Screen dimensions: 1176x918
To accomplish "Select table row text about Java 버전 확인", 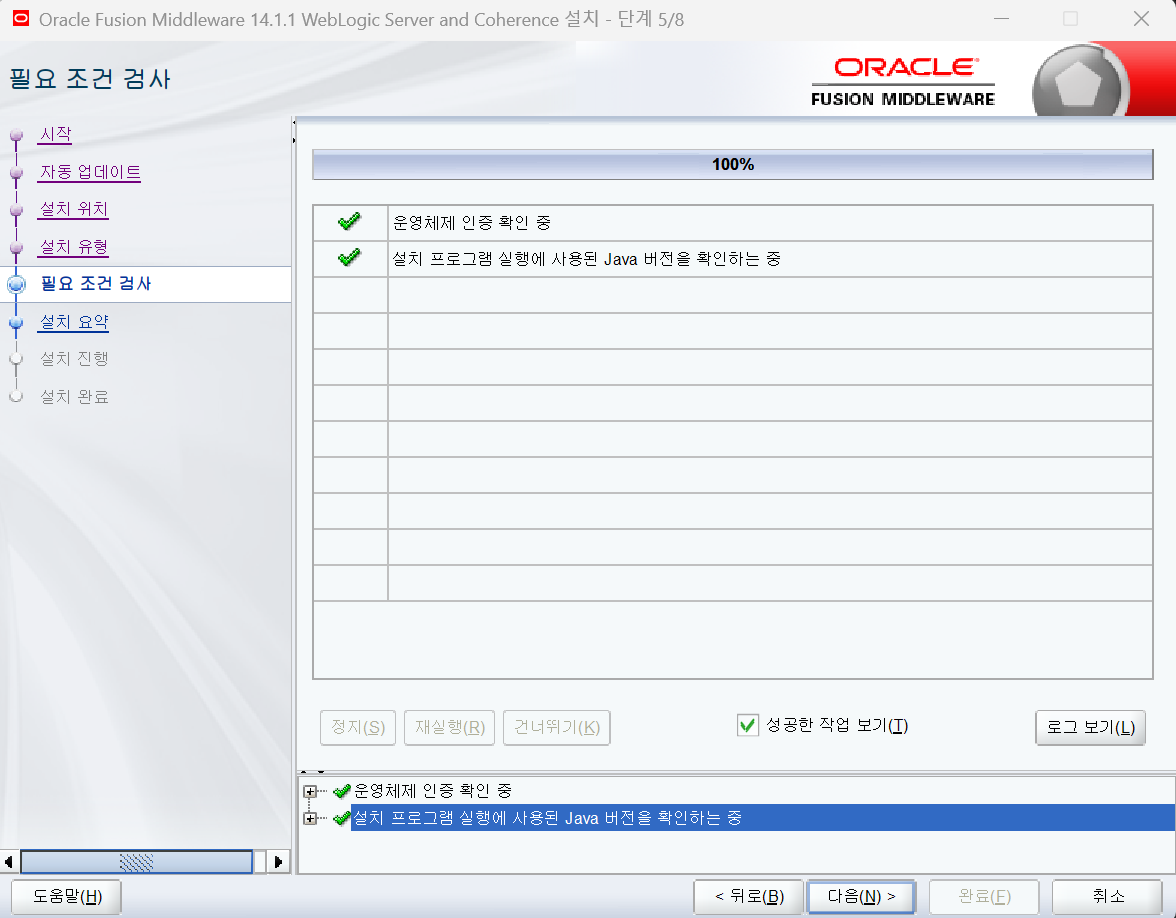I will (586, 259).
